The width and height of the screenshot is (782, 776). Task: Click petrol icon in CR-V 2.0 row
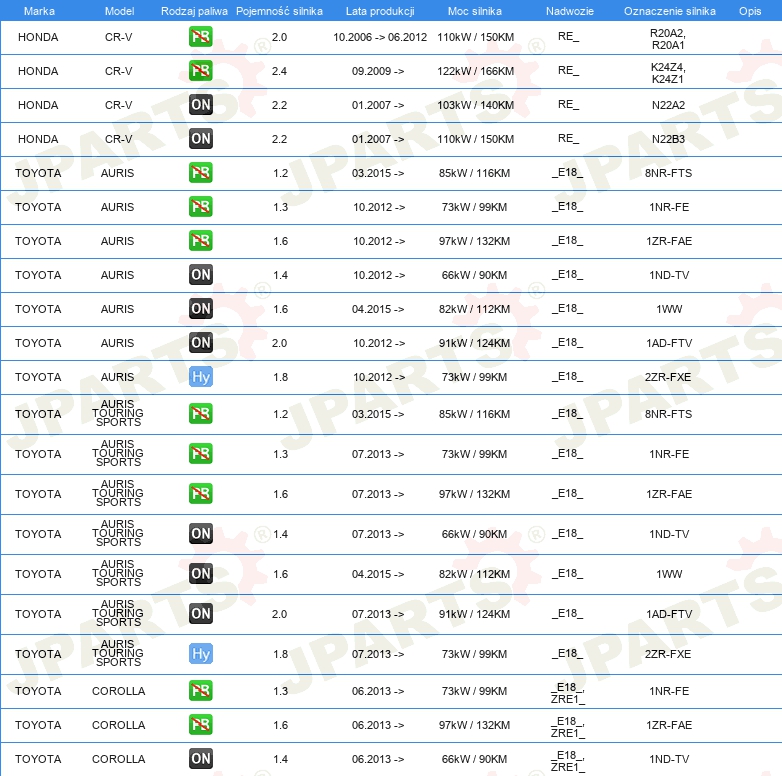[201, 37]
